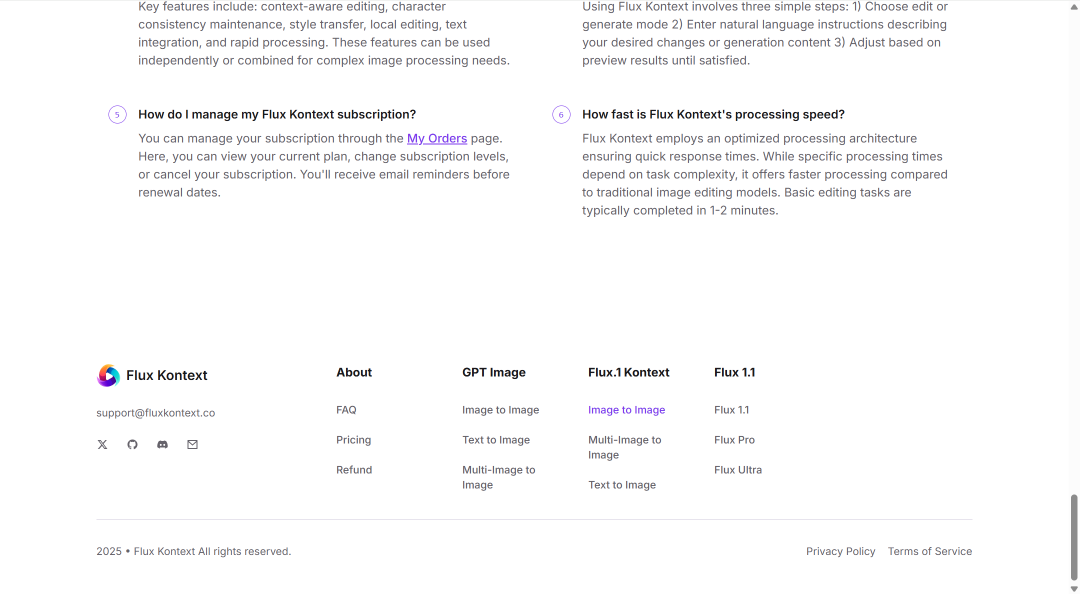Open the Pricing footer link
Image resolution: width=1080 pixels, height=594 pixels.
pyautogui.click(x=353, y=440)
